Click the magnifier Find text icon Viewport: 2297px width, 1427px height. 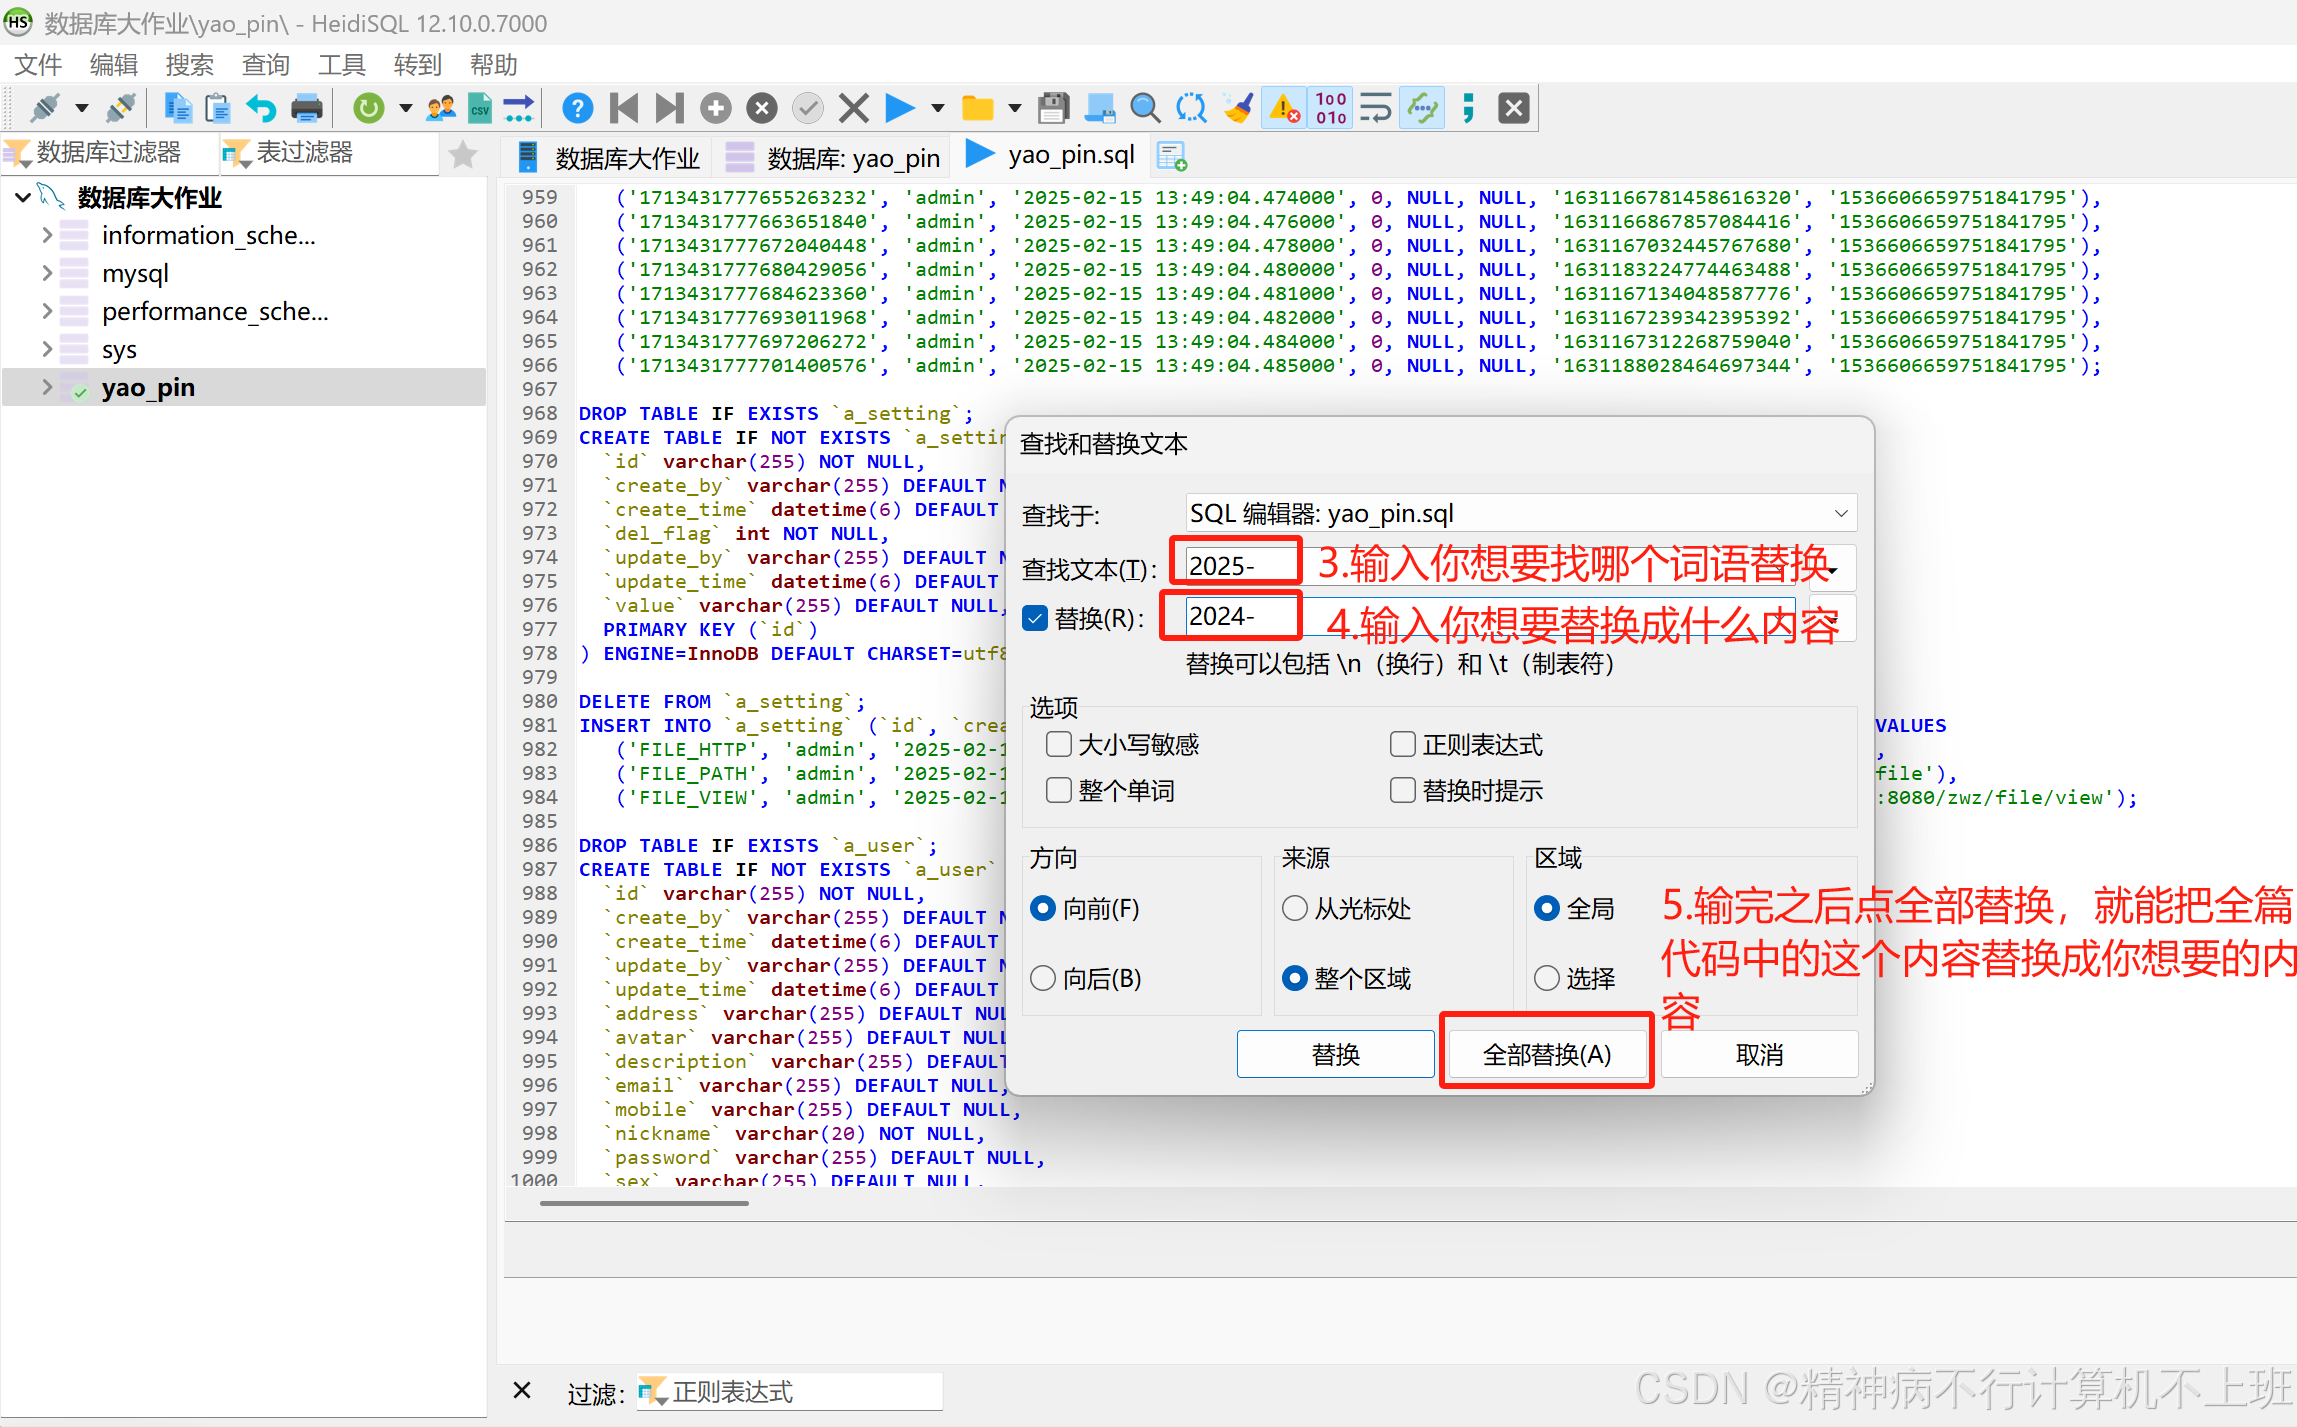tap(1145, 108)
